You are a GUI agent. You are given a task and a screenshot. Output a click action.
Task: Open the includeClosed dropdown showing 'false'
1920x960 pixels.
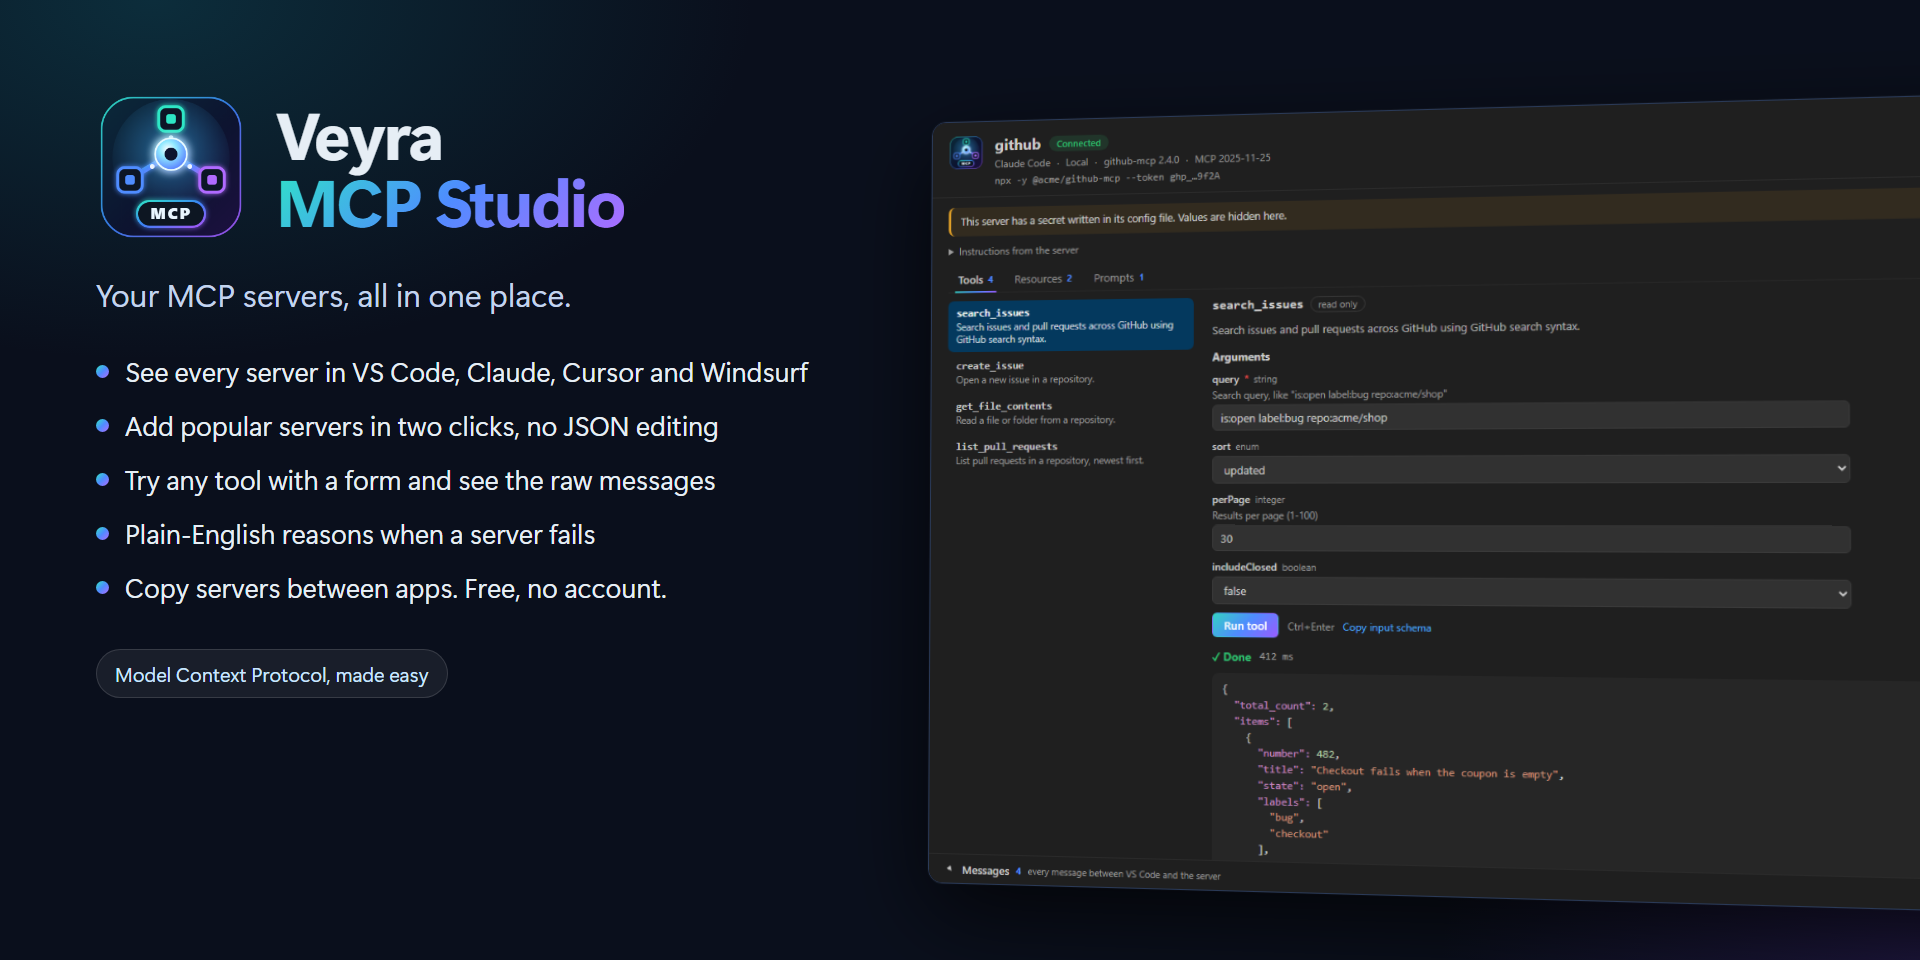click(1531, 592)
